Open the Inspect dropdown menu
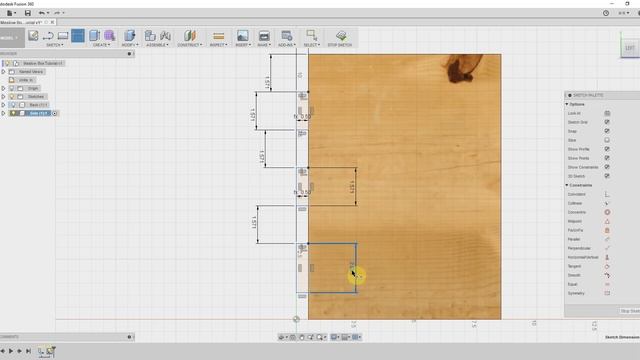This screenshot has height=360, width=640. pos(218,45)
